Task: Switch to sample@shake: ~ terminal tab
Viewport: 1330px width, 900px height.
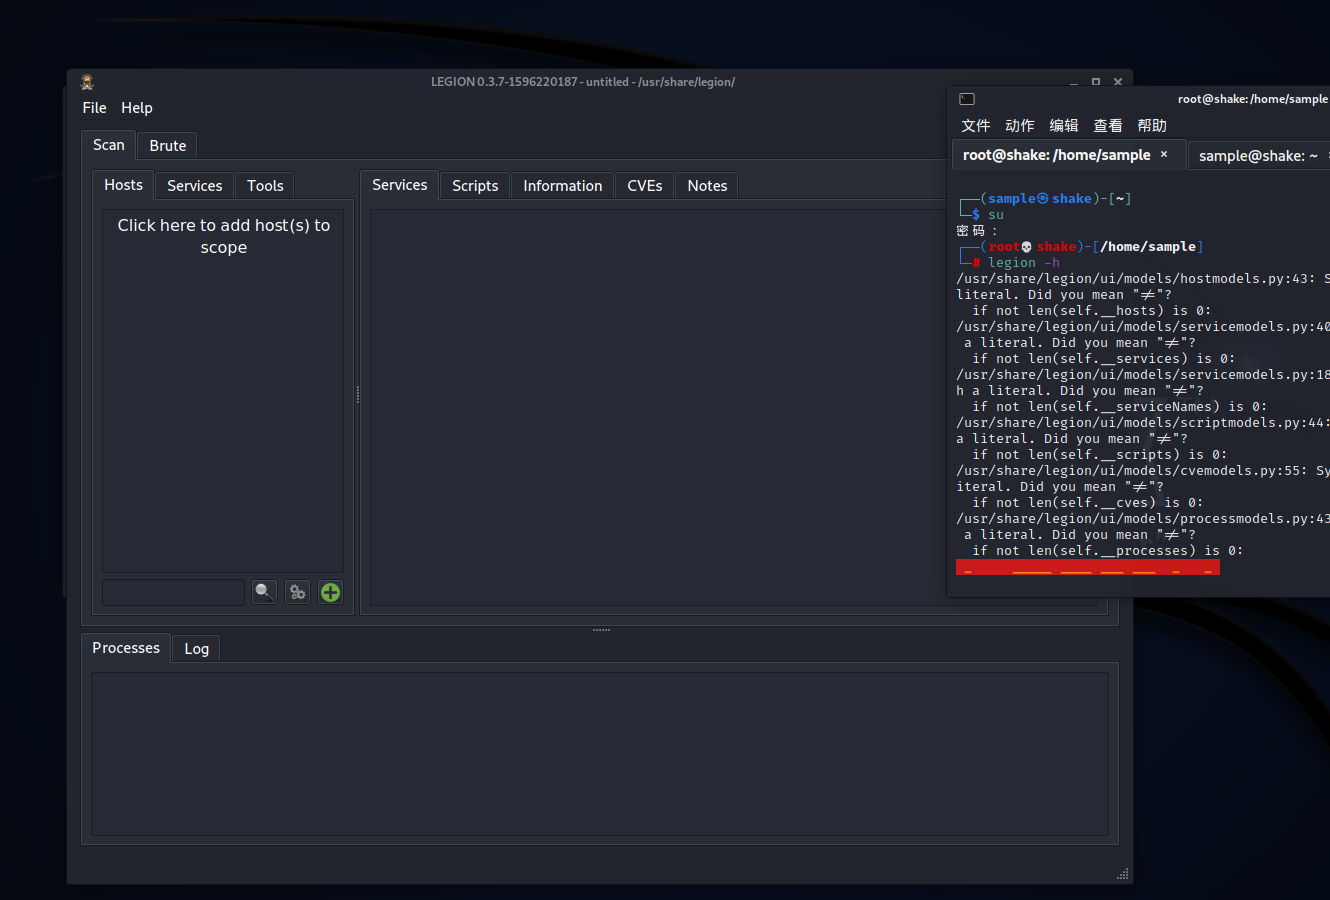Action: point(1258,156)
